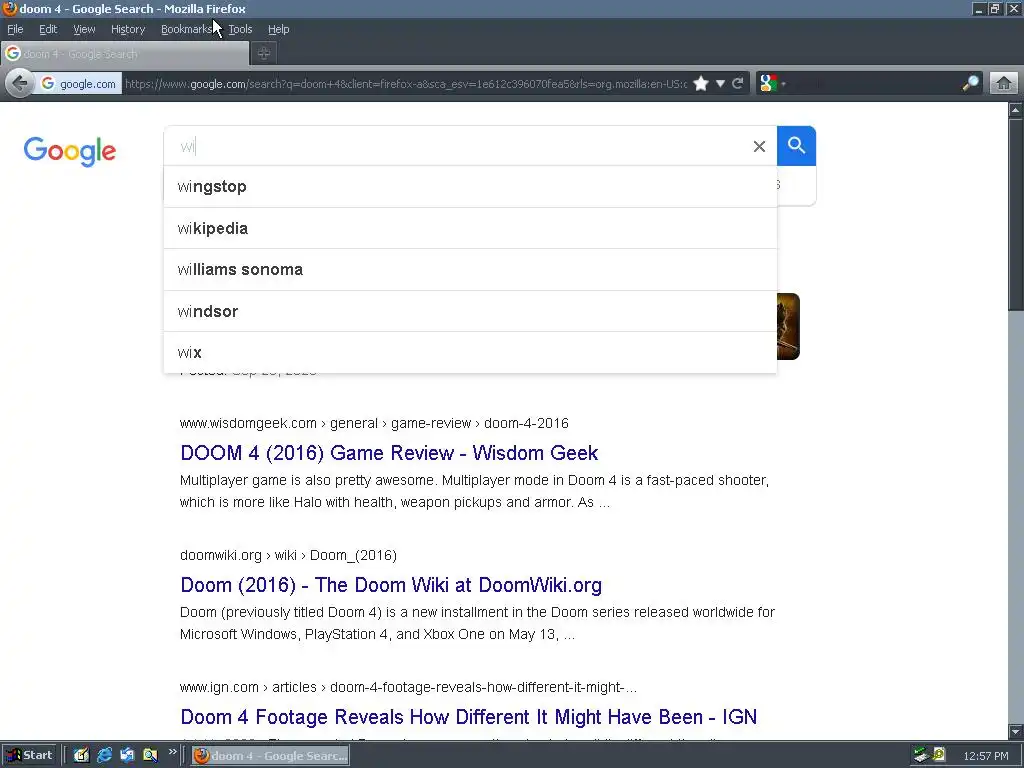This screenshot has height=768, width=1024.
Task: Open DOOM 4 (2016) Game Review link
Action: point(389,453)
